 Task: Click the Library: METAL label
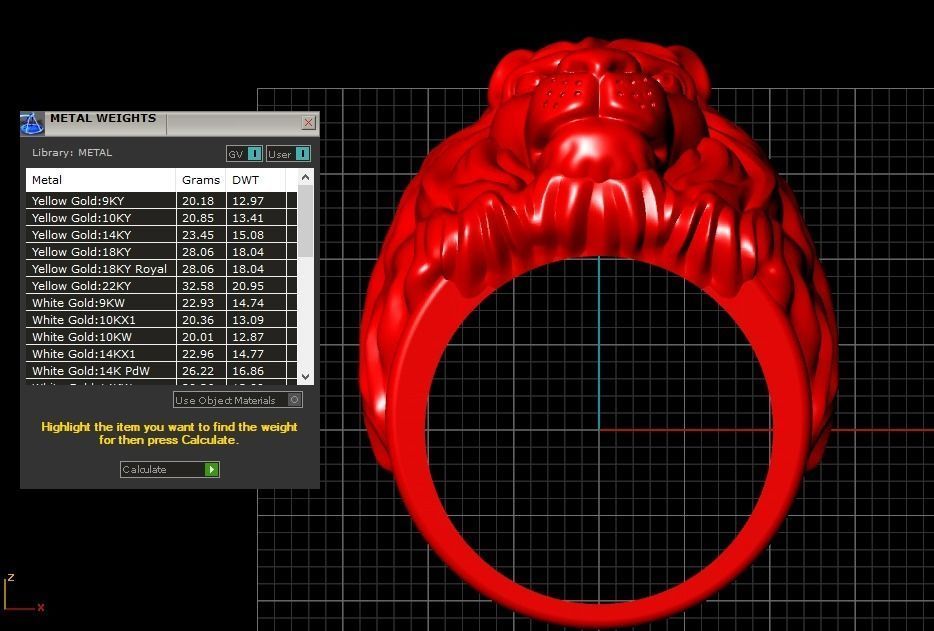[x=72, y=153]
